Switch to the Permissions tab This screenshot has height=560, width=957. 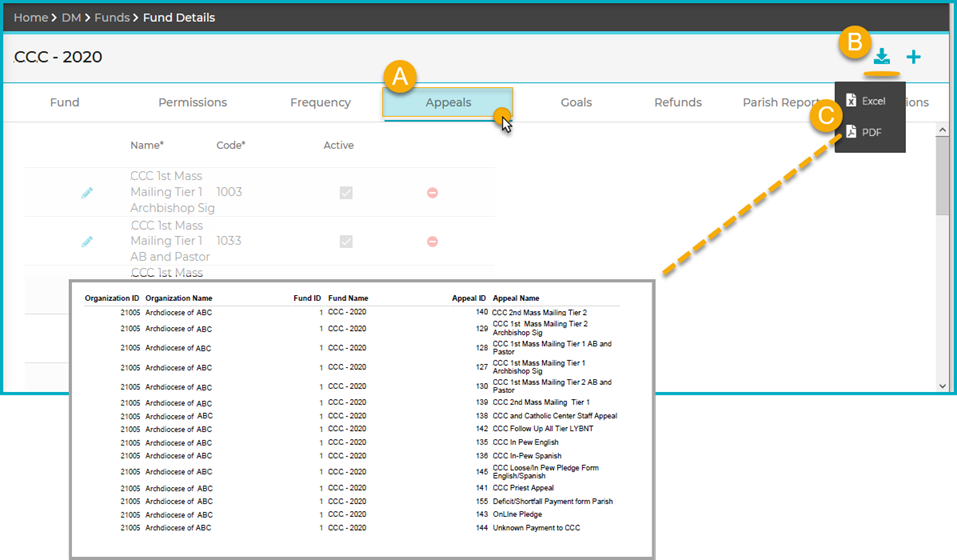point(193,102)
